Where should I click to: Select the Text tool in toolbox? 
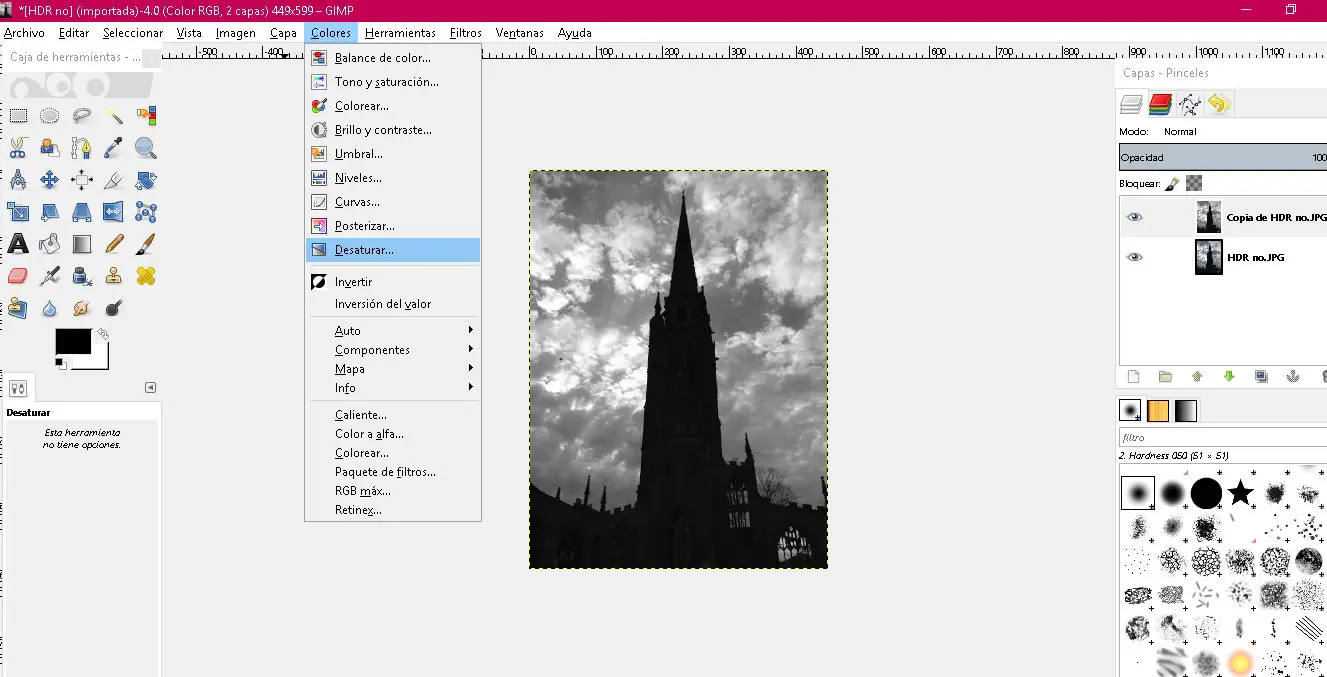(18, 244)
